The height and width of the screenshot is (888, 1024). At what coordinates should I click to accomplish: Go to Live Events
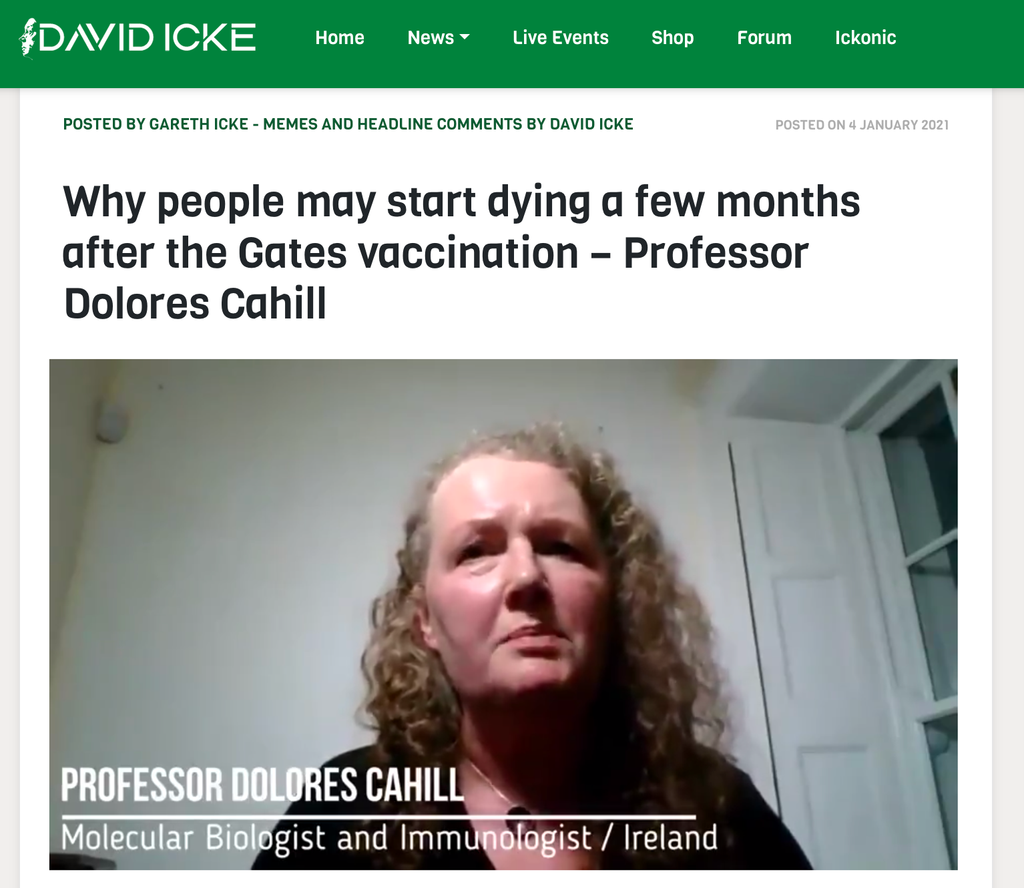coord(560,38)
